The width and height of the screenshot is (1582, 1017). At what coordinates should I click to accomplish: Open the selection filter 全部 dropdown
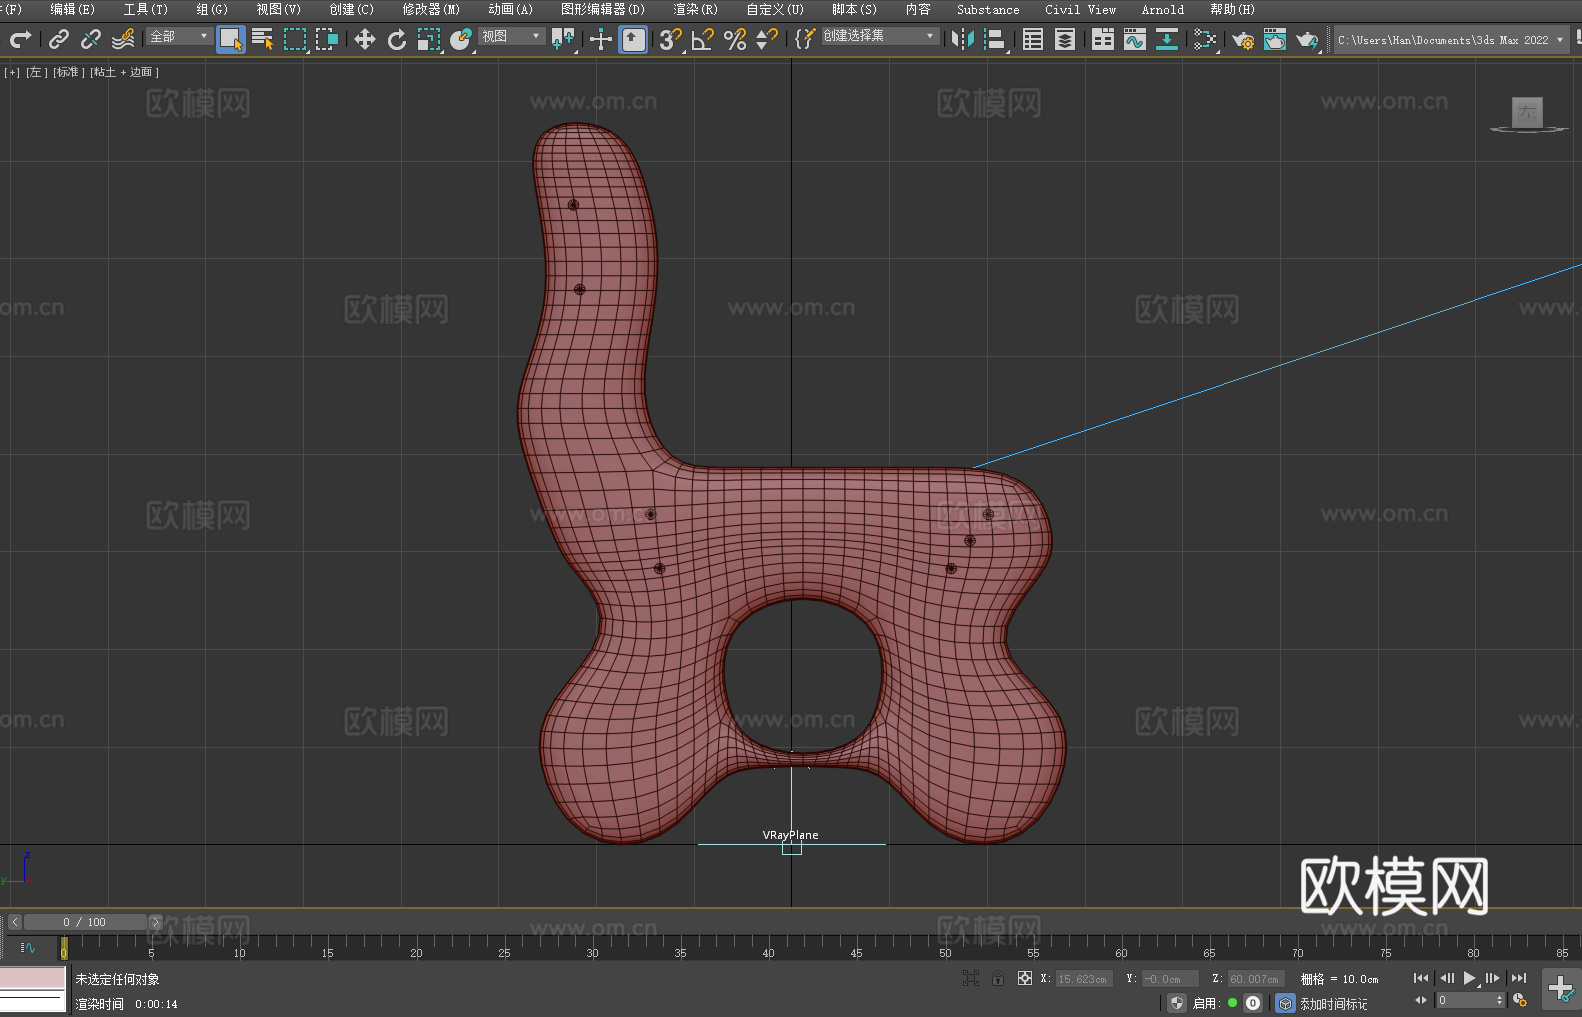click(x=179, y=36)
